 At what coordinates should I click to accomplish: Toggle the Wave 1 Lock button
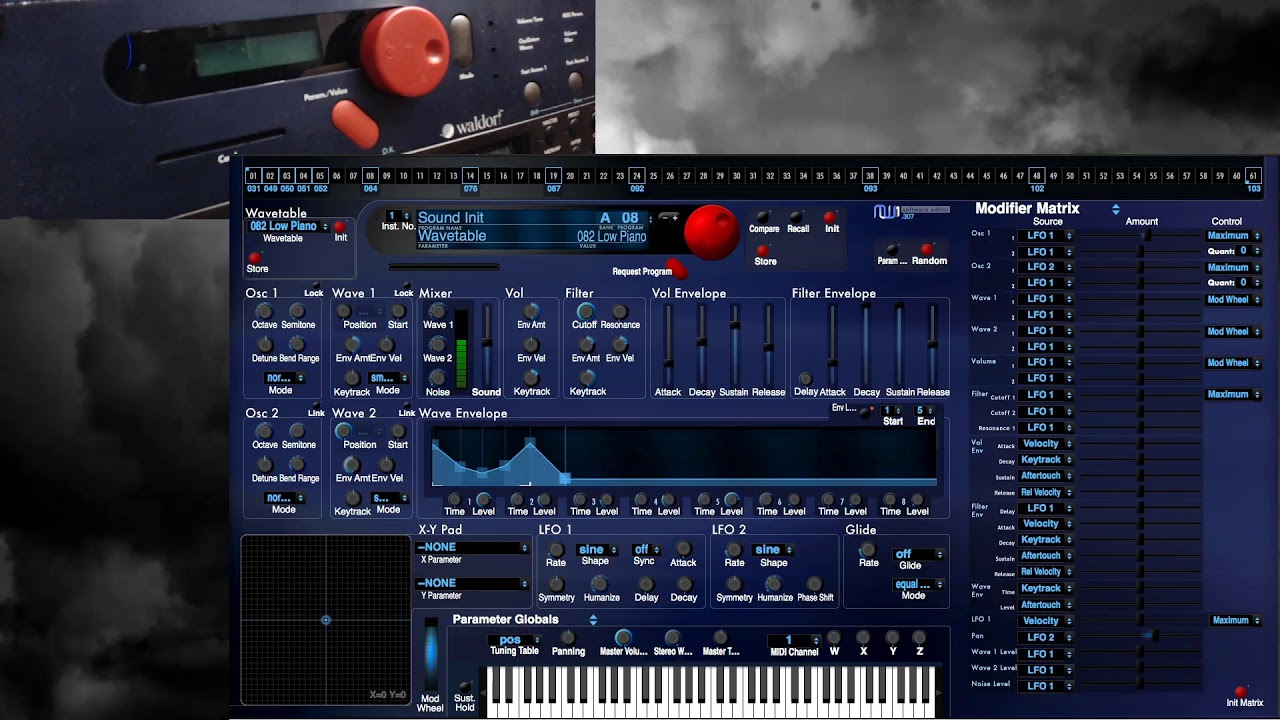tap(407, 287)
